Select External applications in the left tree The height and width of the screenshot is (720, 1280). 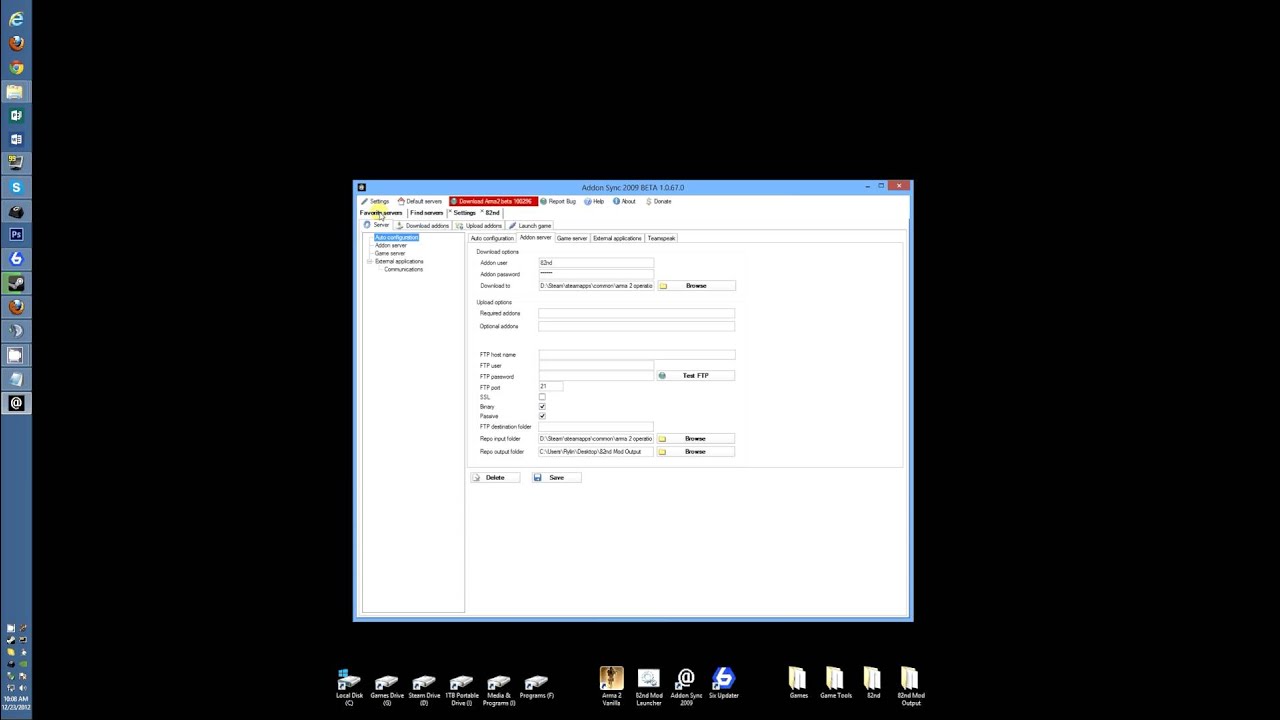coord(399,261)
